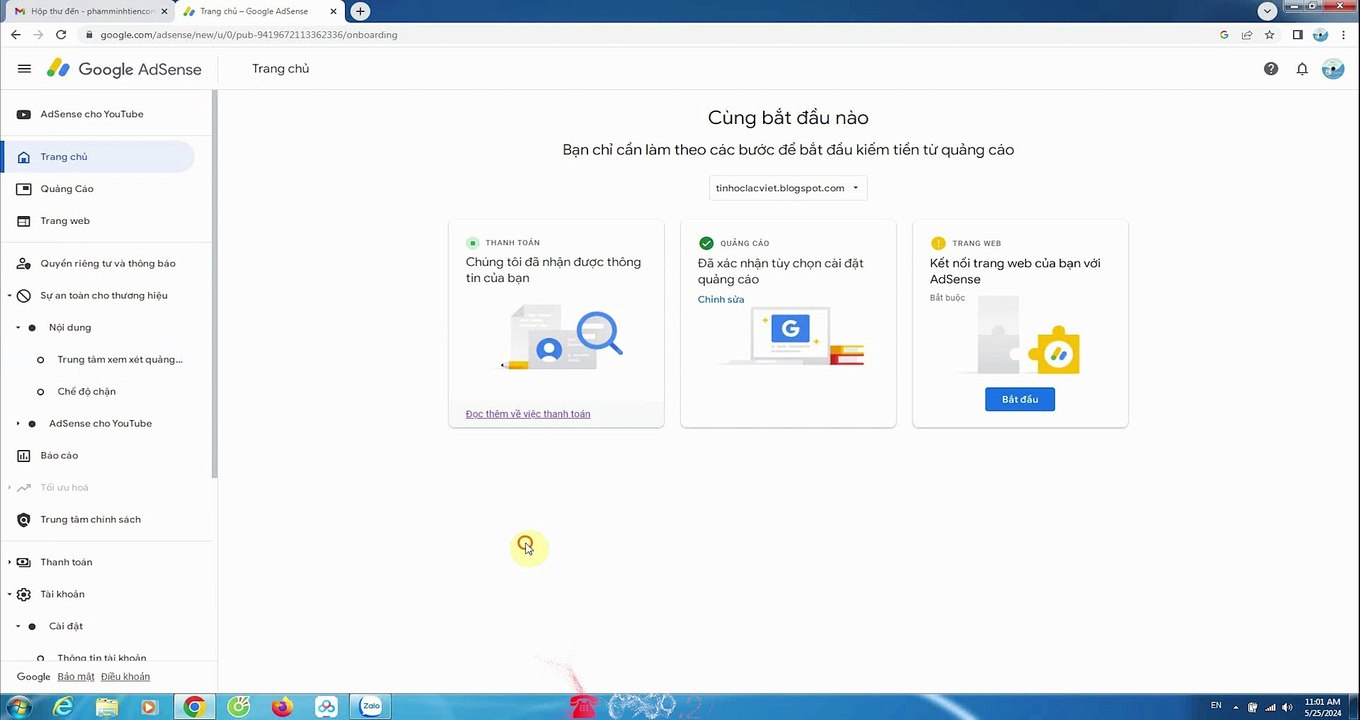Click the Google footer link
This screenshot has height=720, width=1360.
pos(34,677)
